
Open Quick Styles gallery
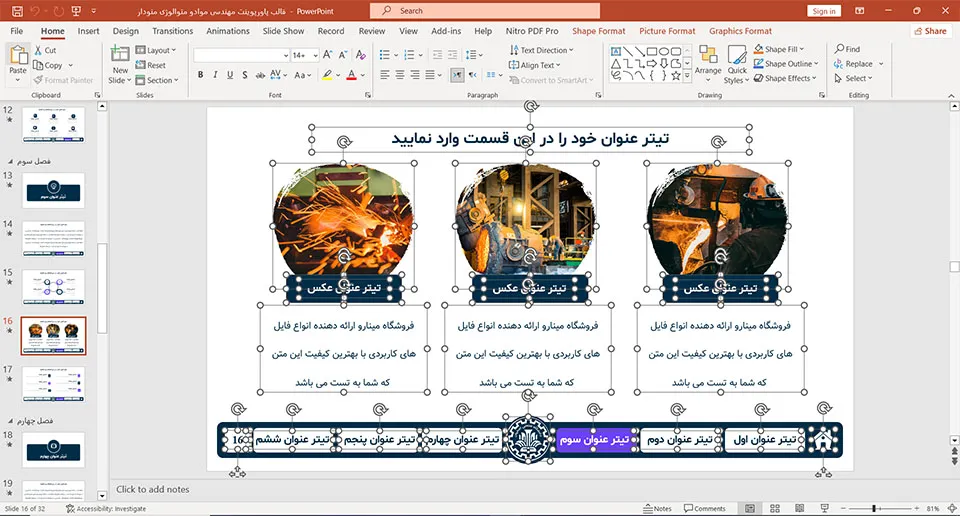[737, 65]
